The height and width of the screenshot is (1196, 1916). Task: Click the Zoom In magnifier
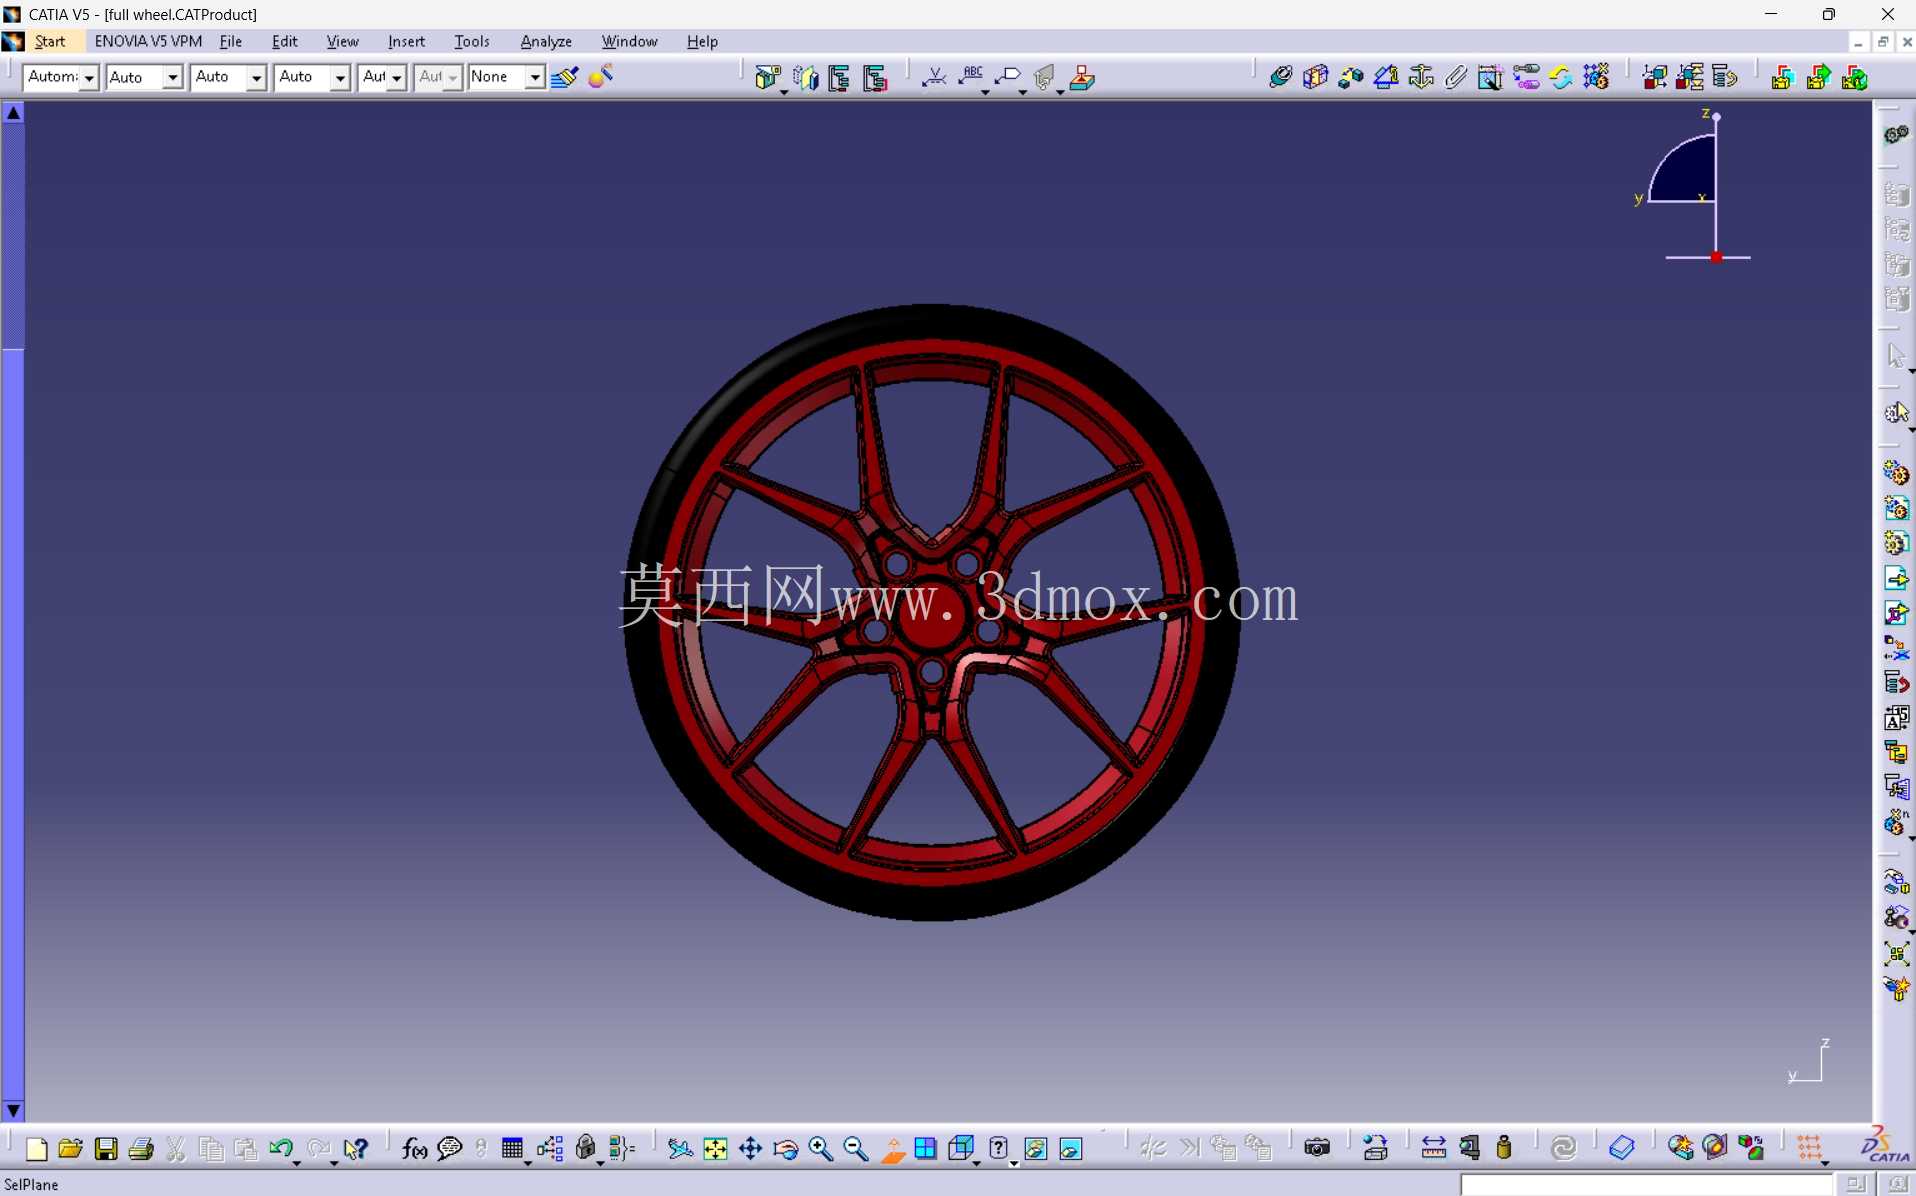pyautogui.click(x=821, y=1149)
